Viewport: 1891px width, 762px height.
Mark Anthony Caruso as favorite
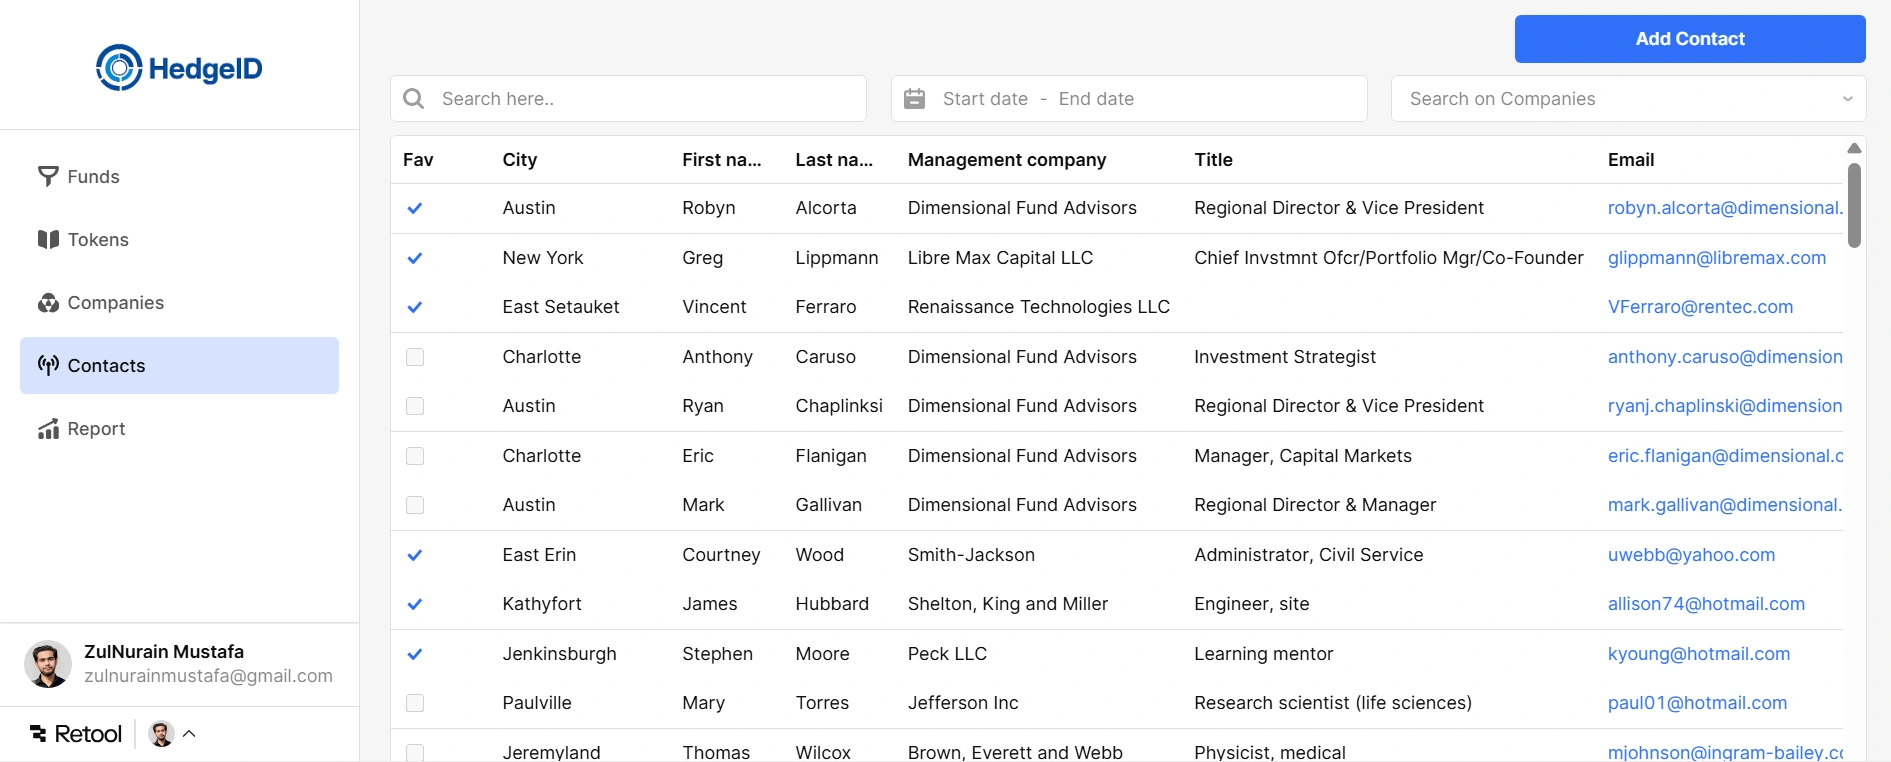tap(415, 357)
